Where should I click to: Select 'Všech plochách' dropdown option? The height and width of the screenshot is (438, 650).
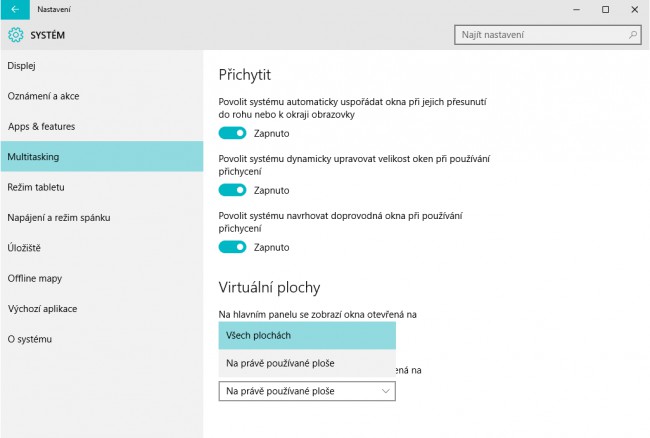pos(307,335)
